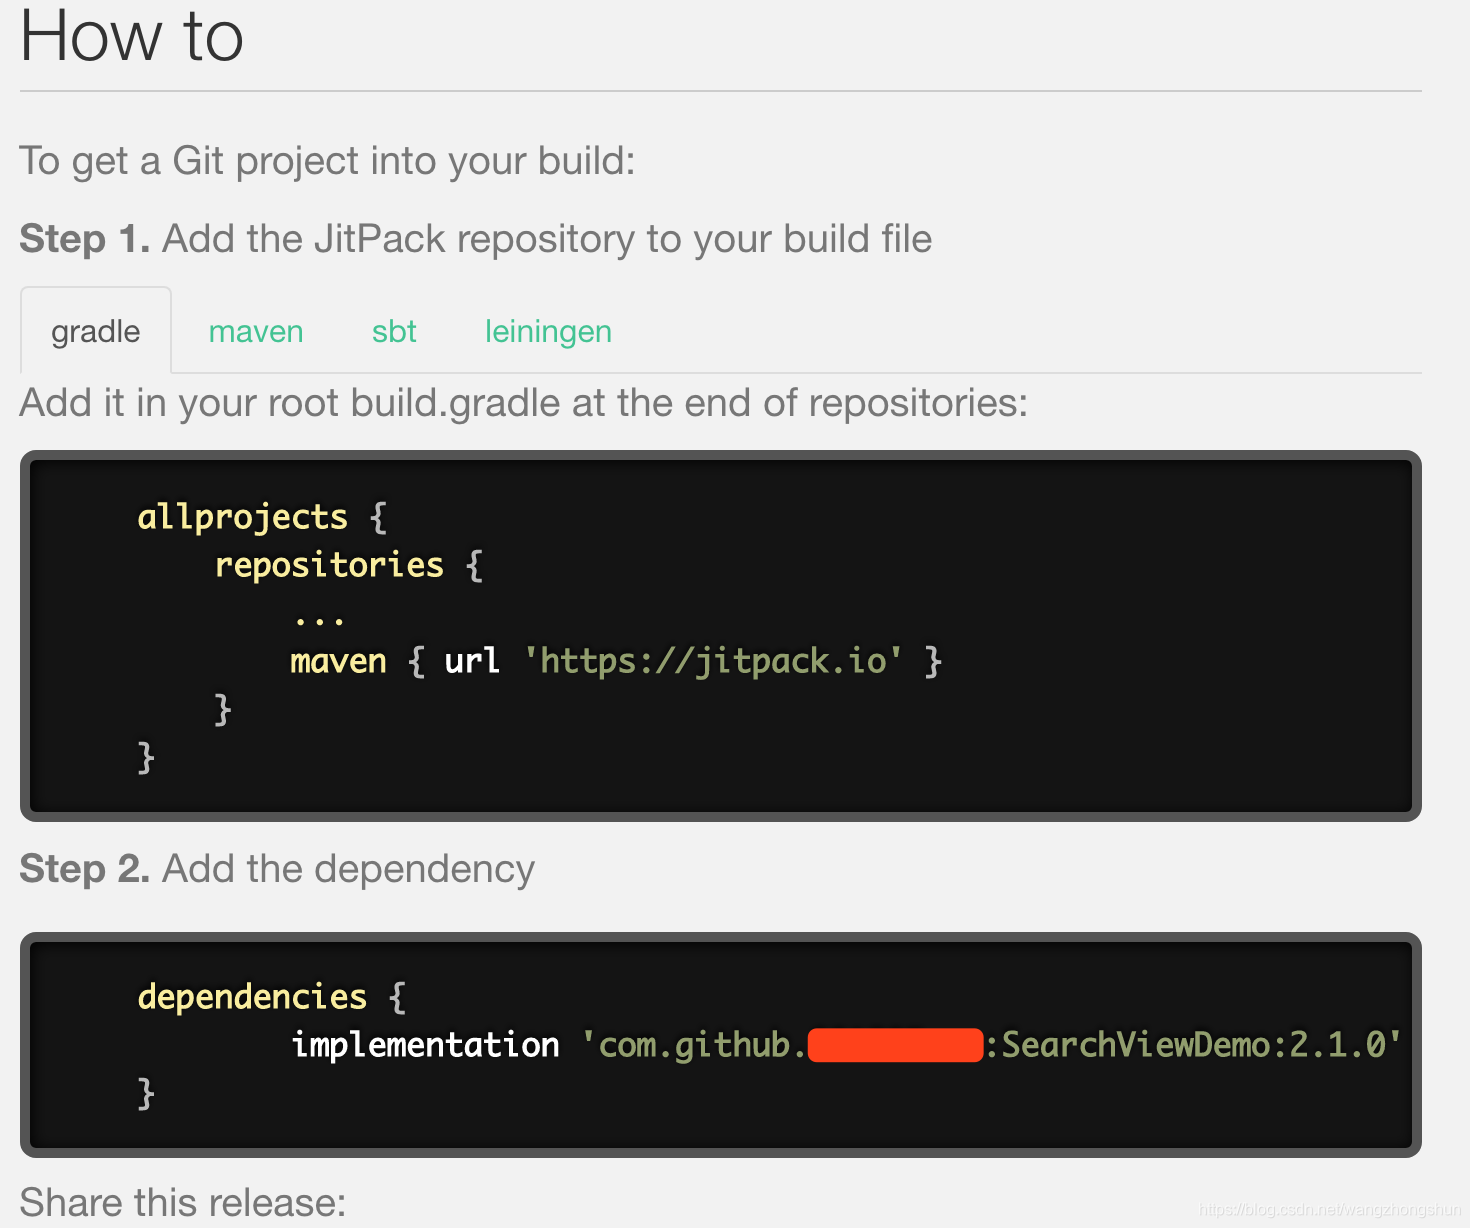The width and height of the screenshot is (1470, 1228).
Task: Click the 'maven' keyword in code block
Action: [338, 661]
